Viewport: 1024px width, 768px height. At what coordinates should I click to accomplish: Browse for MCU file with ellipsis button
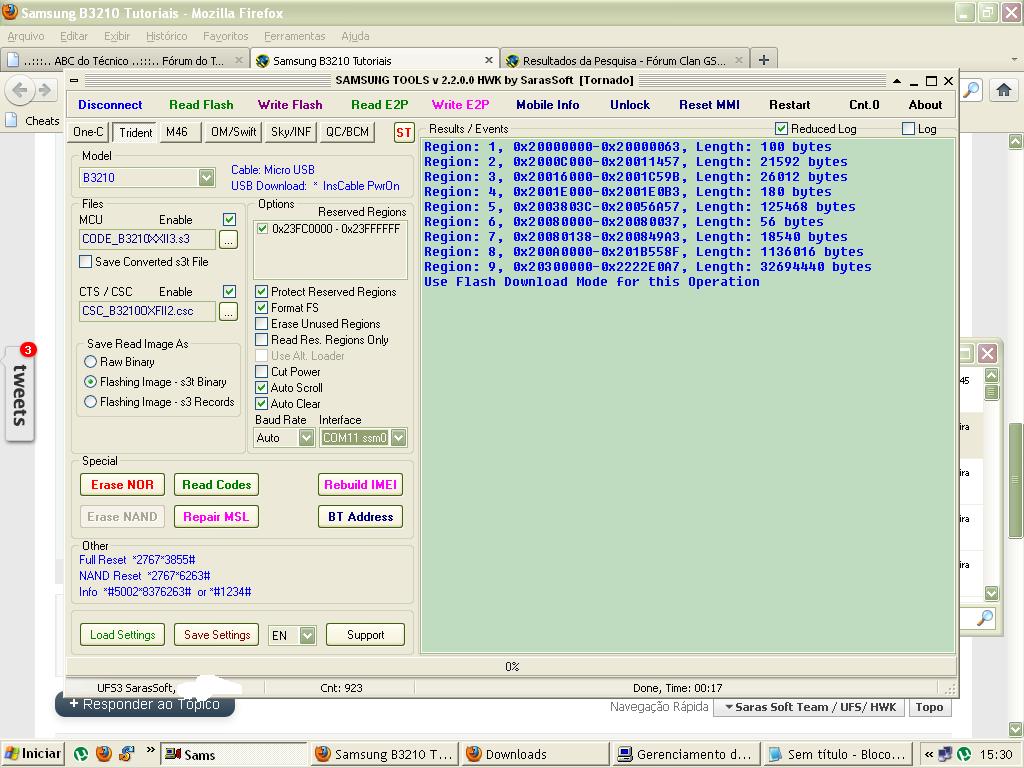click(x=228, y=240)
